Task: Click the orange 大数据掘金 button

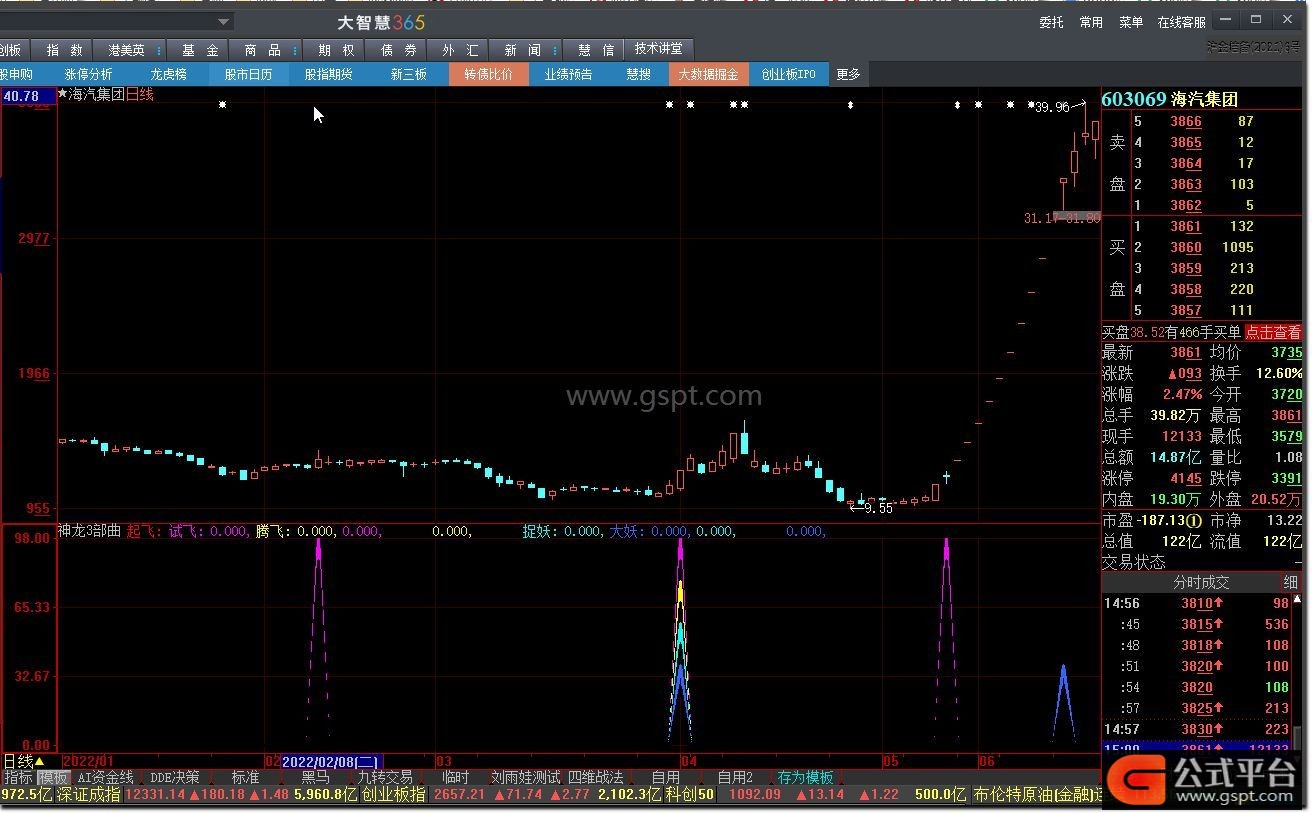Action: [709, 74]
